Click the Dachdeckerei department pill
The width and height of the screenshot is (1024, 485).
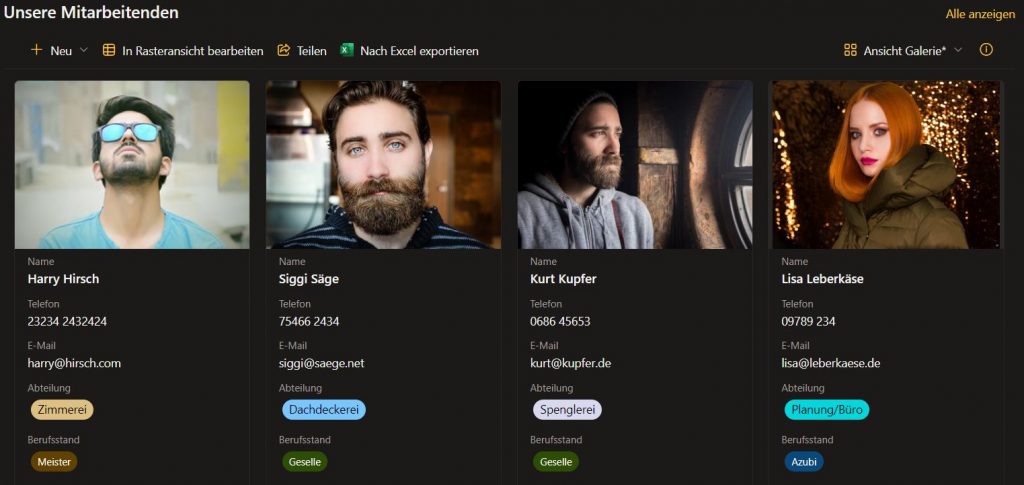pos(323,410)
